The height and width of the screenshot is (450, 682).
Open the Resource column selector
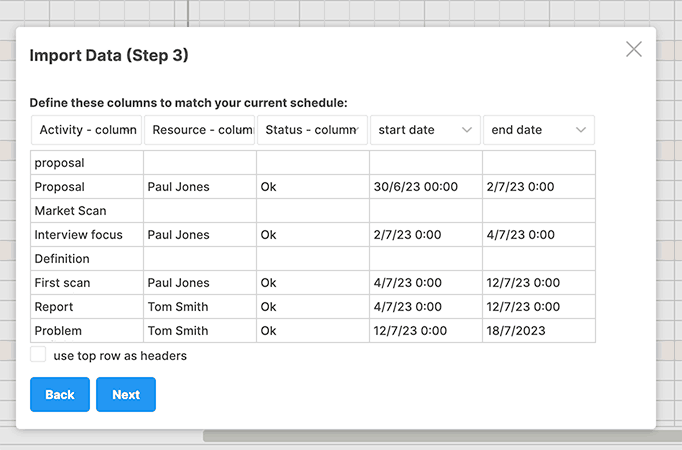pos(200,130)
